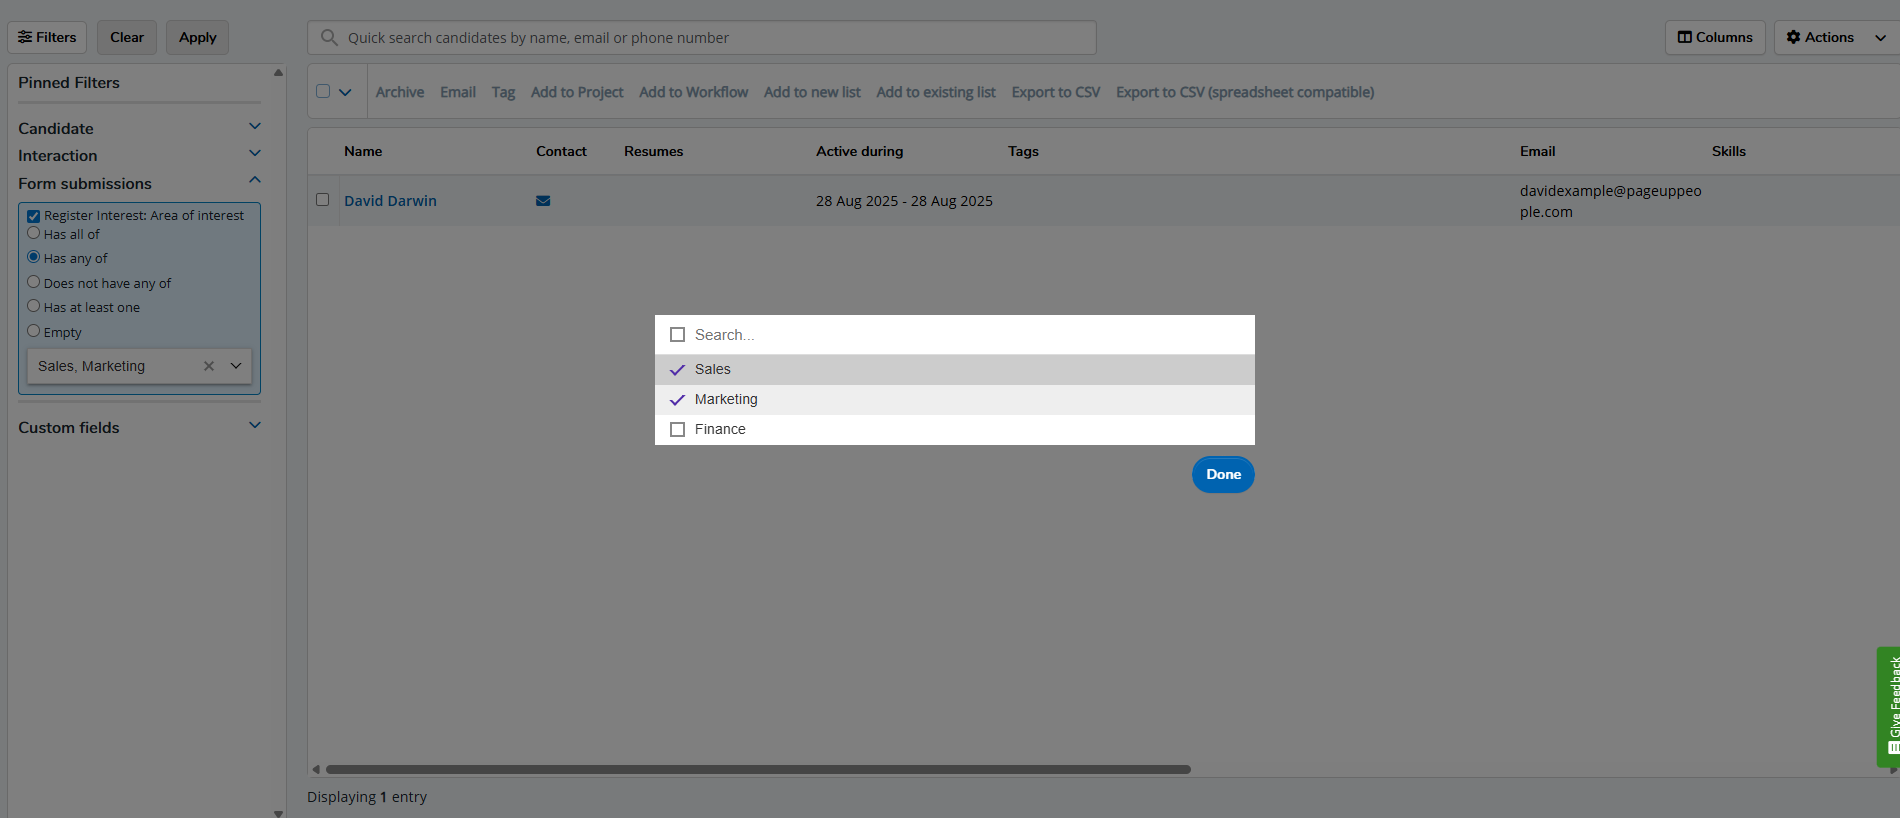
Task: Tick the select-all checkbox beside Search
Action: (x=678, y=335)
